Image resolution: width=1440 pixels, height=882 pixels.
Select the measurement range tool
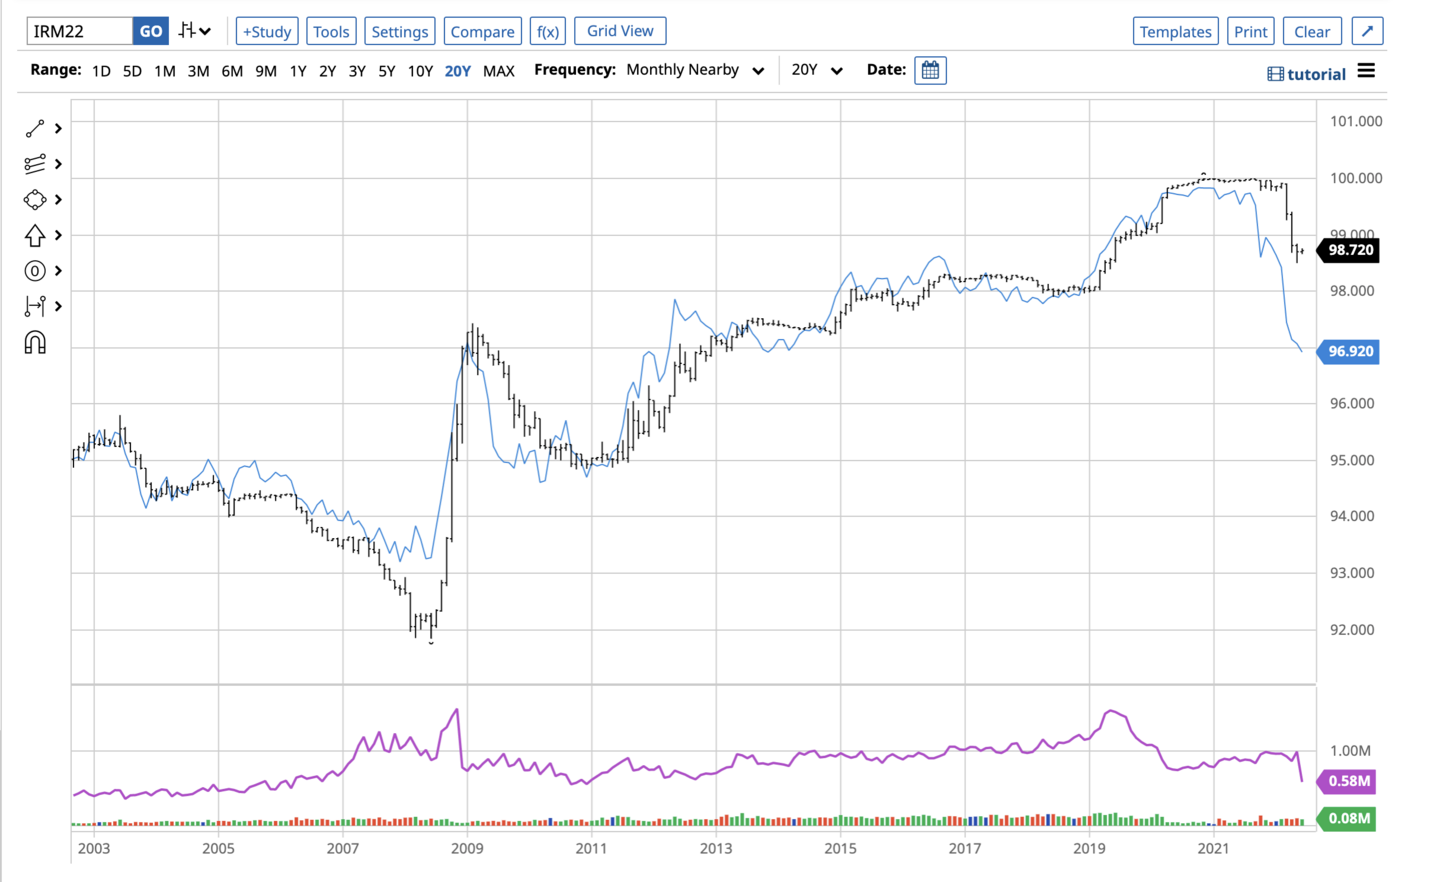point(35,307)
